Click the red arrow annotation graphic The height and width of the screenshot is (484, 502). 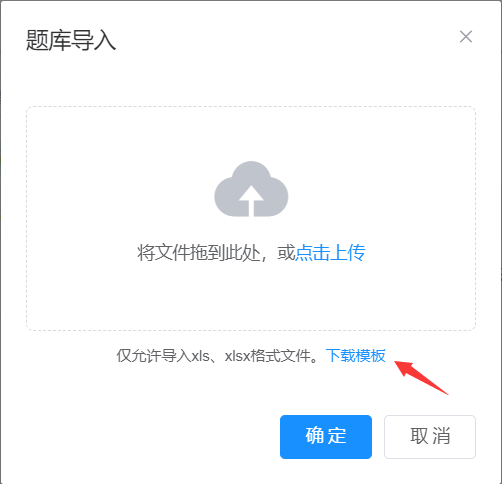(x=421, y=377)
